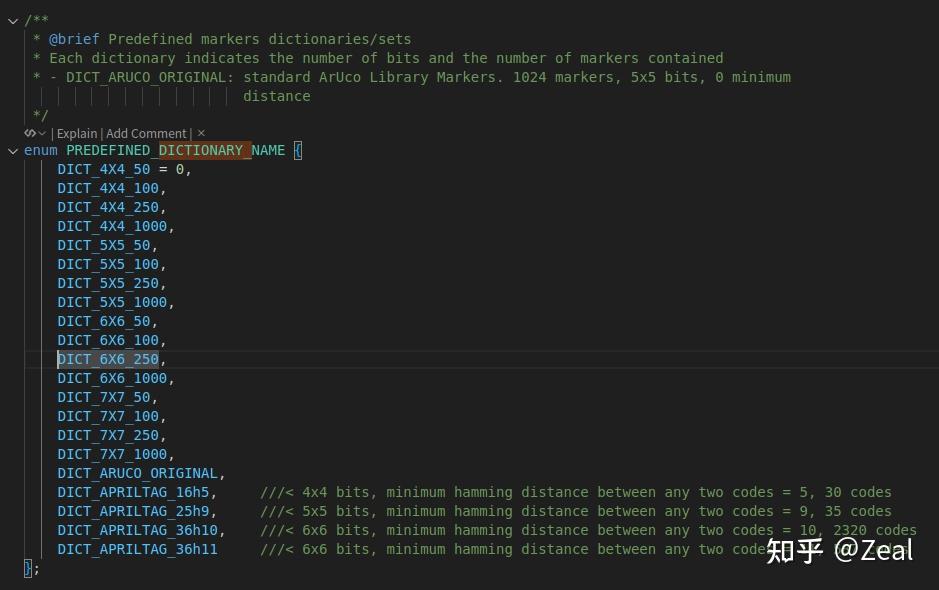This screenshot has height=590, width=939.
Task: Click the enum keyword
Action: [41, 150]
